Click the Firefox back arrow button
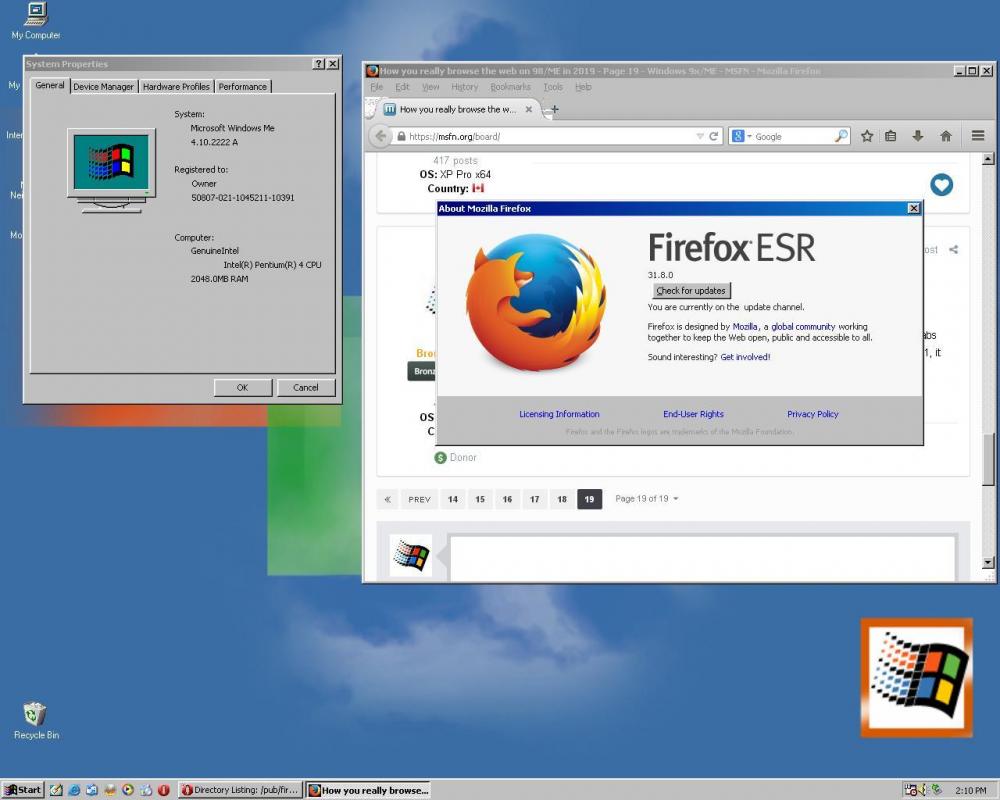 tap(380, 136)
